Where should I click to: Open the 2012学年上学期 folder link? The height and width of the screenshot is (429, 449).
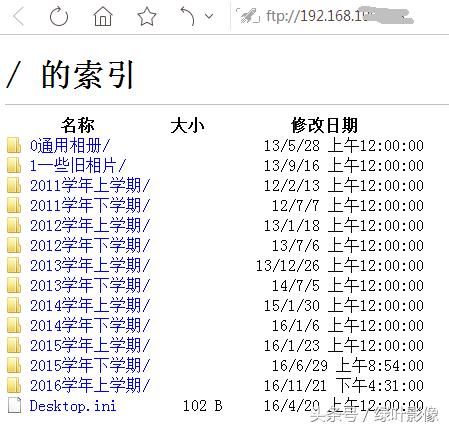coord(90,226)
